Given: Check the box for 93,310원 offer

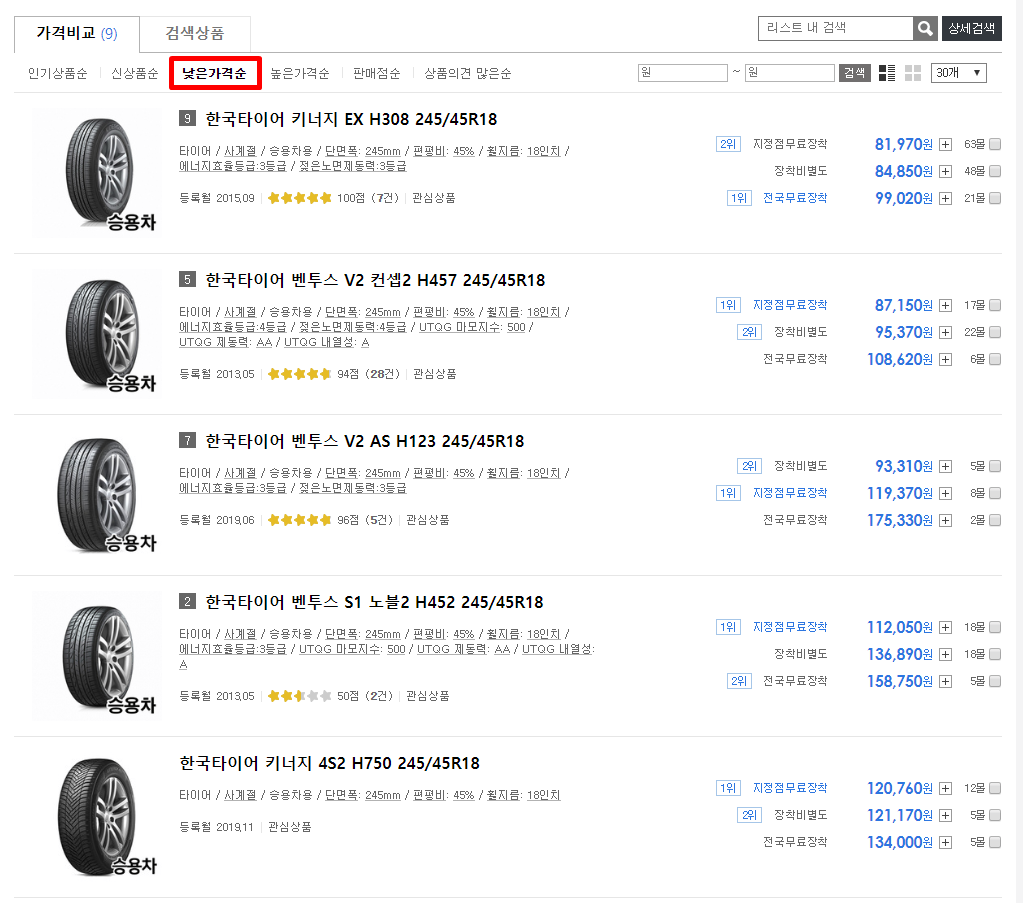Looking at the screenshot, I should pos(995,466).
